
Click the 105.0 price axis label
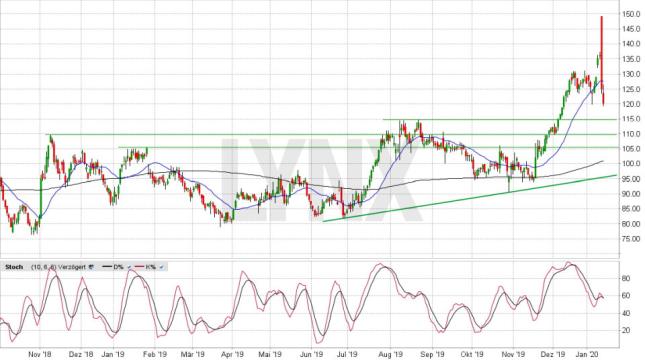630,149
